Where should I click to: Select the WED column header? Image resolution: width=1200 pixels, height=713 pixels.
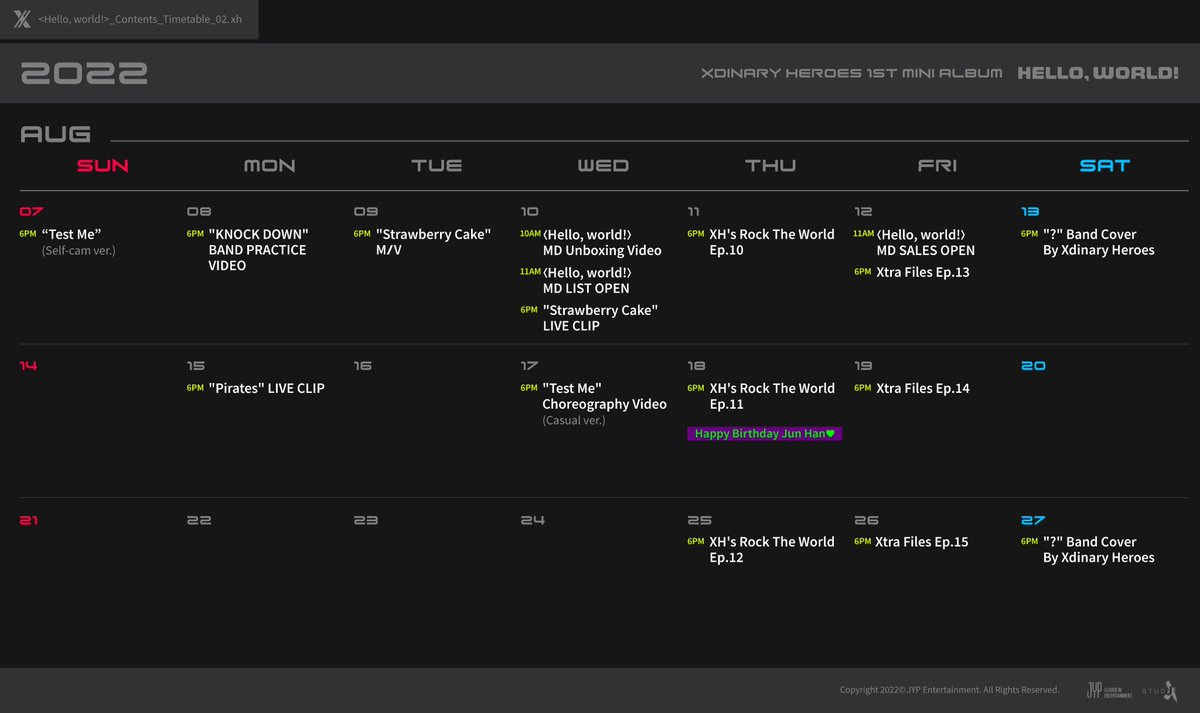[603, 166]
